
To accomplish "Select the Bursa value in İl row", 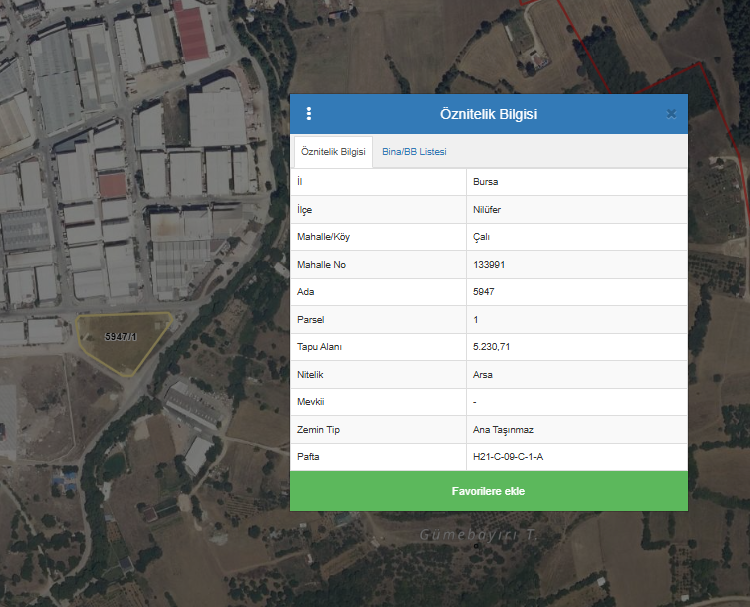I will (x=486, y=182).
